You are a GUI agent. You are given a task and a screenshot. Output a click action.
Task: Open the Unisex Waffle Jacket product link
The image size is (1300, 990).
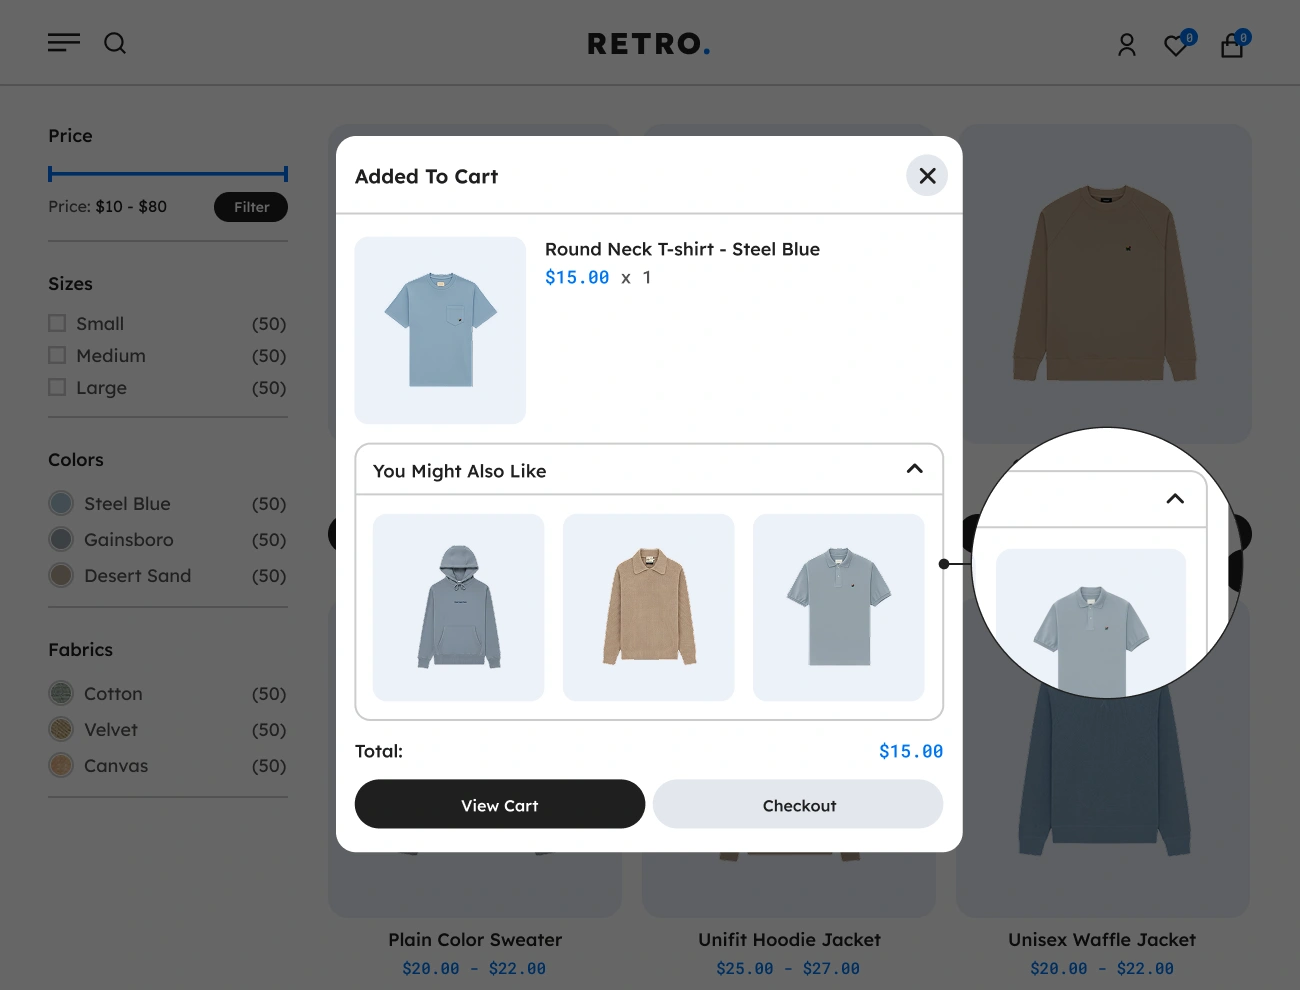(x=1102, y=940)
